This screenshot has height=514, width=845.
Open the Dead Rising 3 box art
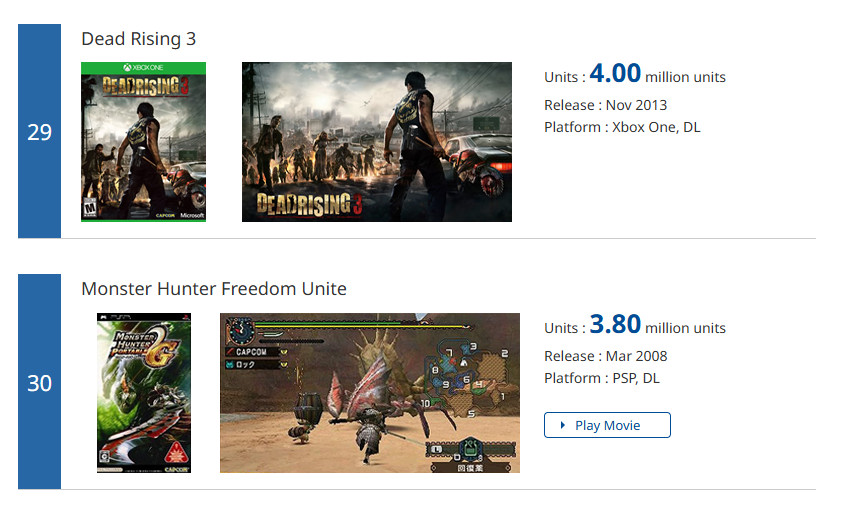pos(143,142)
